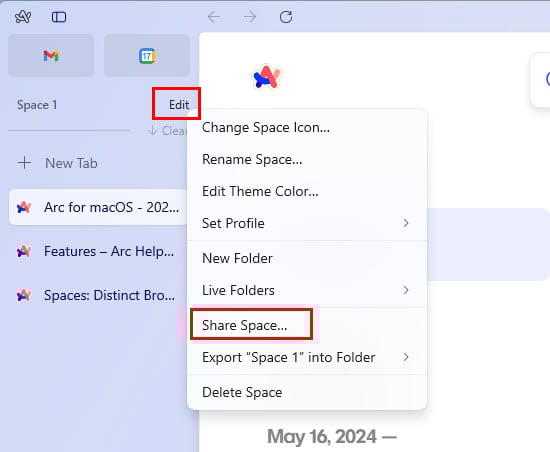Click the Arc logo on the page
Screen dimensions: 550x452
[x=267, y=76]
